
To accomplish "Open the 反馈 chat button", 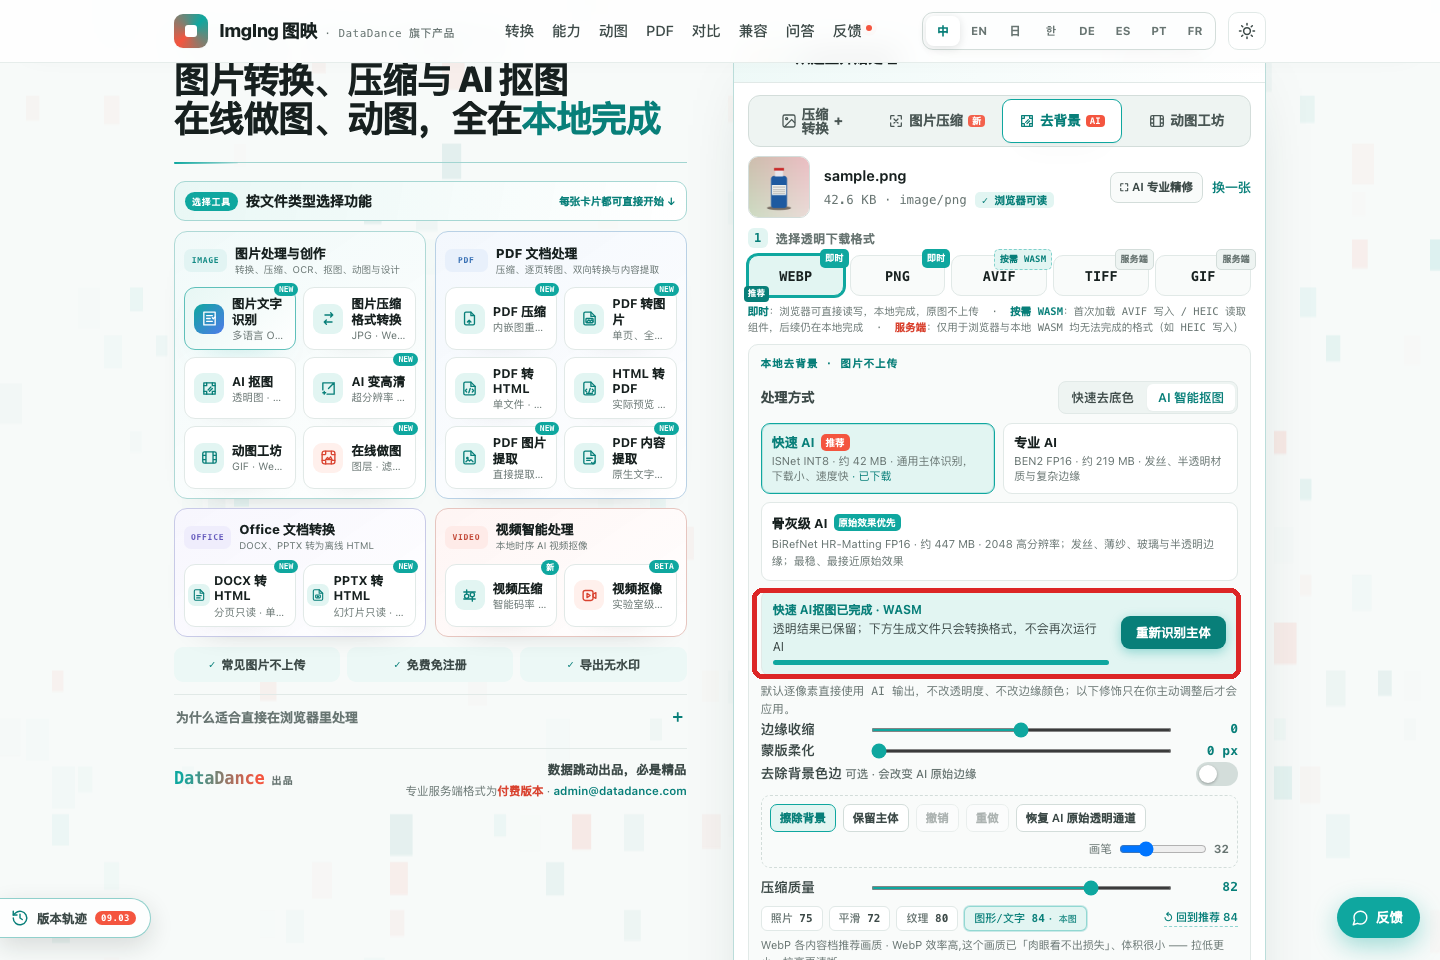I will pyautogui.click(x=1378, y=918).
